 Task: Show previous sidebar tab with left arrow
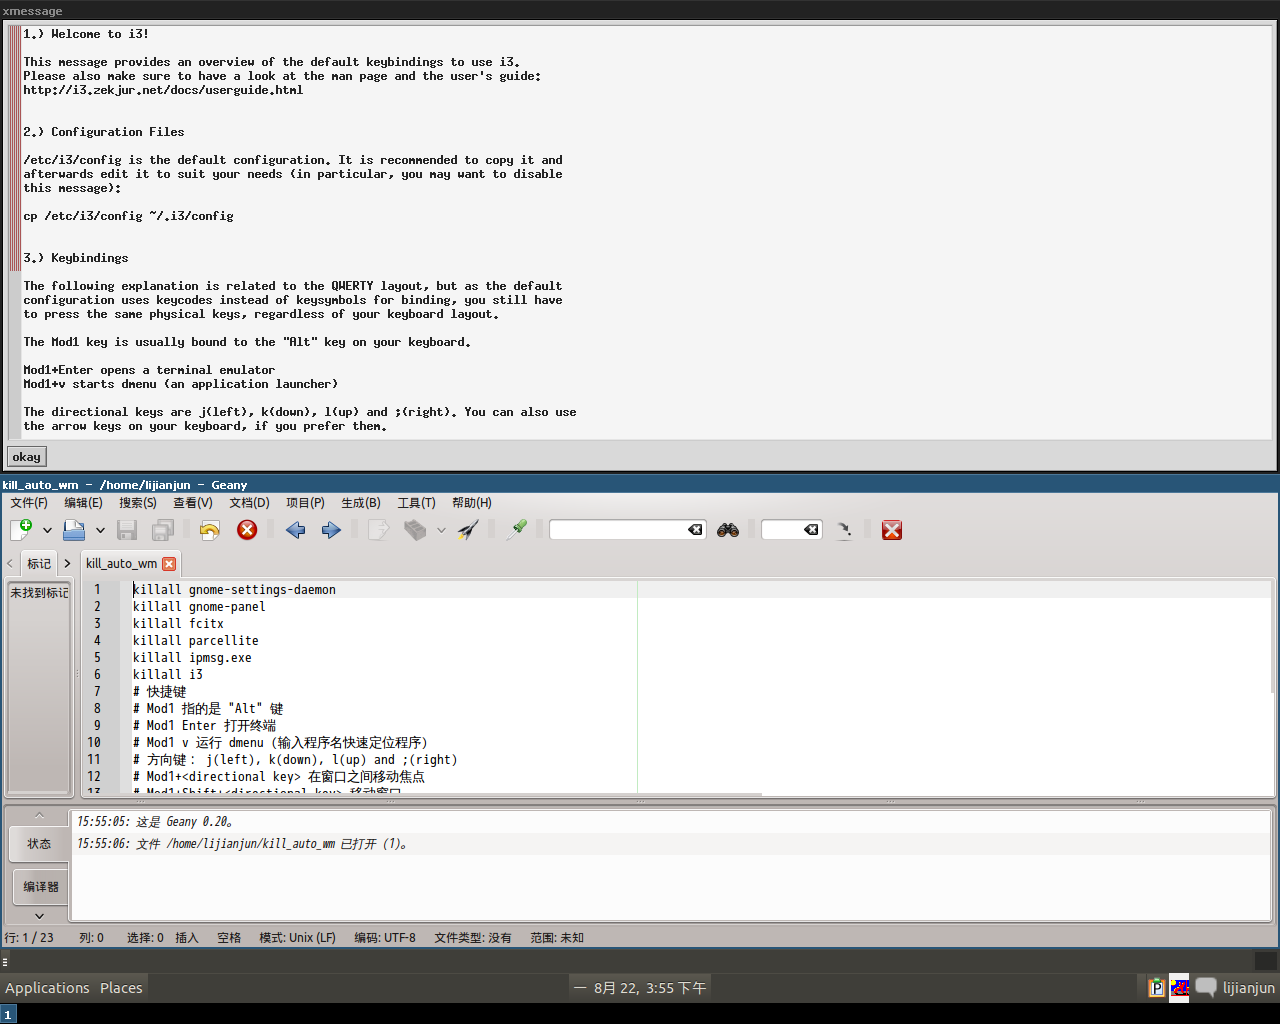point(10,564)
